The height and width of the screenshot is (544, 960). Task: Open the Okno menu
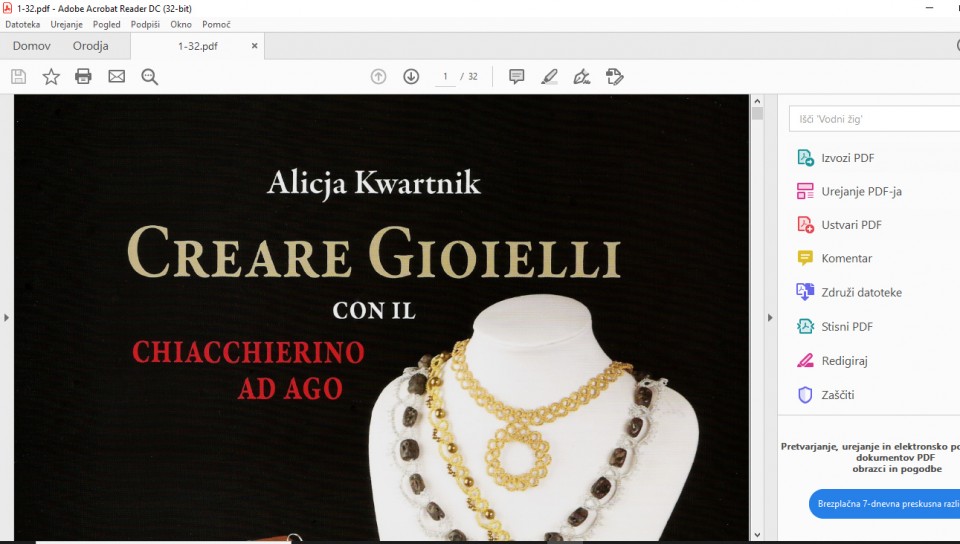(x=181, y=24)
